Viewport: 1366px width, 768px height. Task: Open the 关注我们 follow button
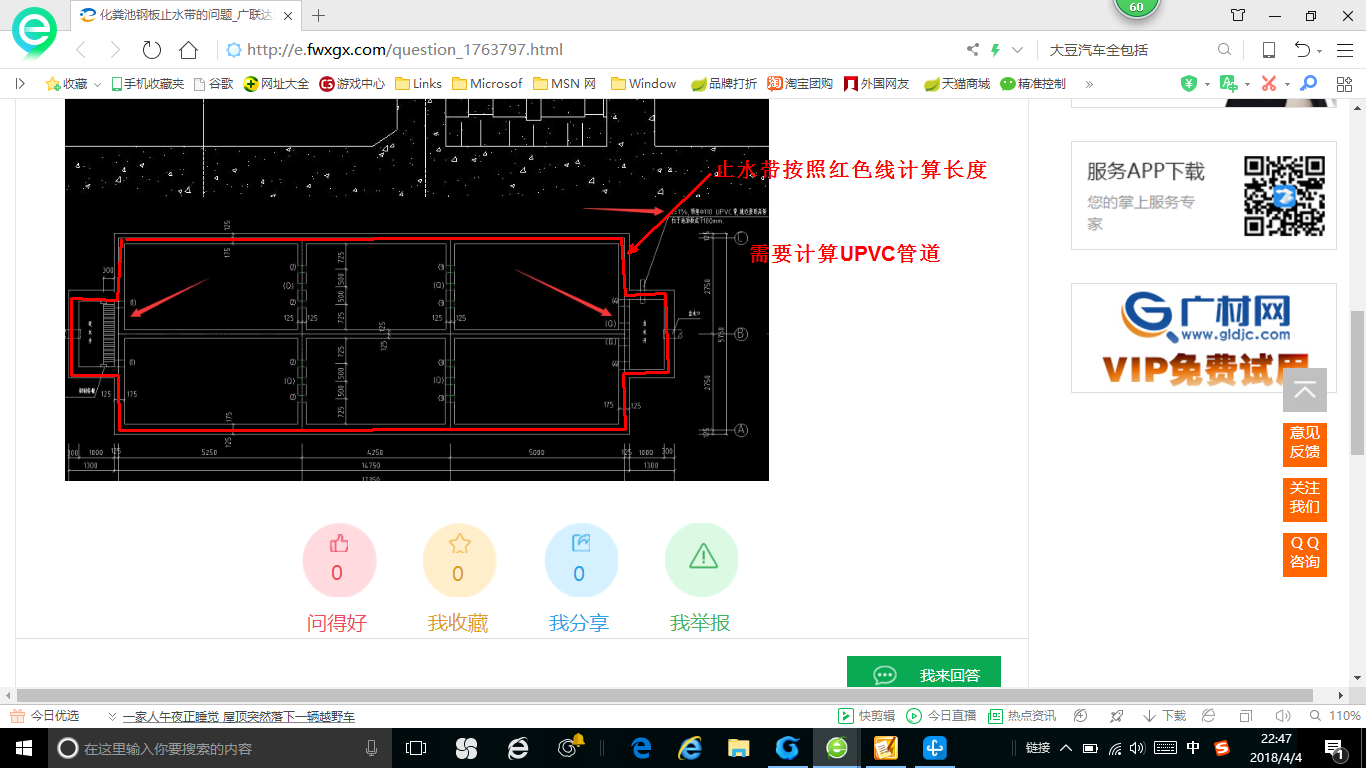pos(1305,499)
